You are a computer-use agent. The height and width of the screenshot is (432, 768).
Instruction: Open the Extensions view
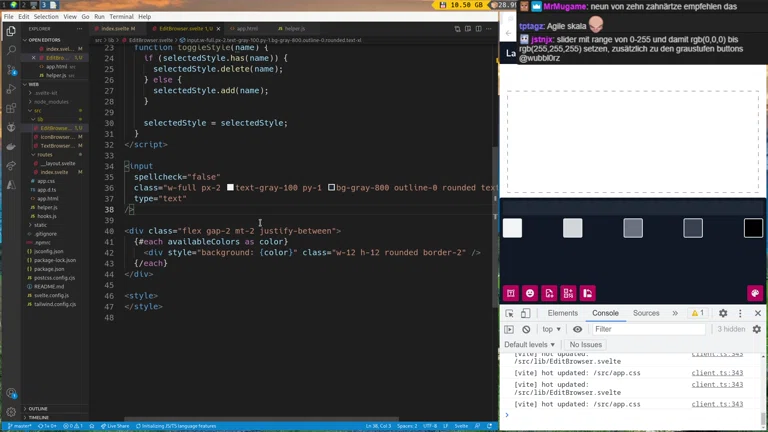pos(11,108)
